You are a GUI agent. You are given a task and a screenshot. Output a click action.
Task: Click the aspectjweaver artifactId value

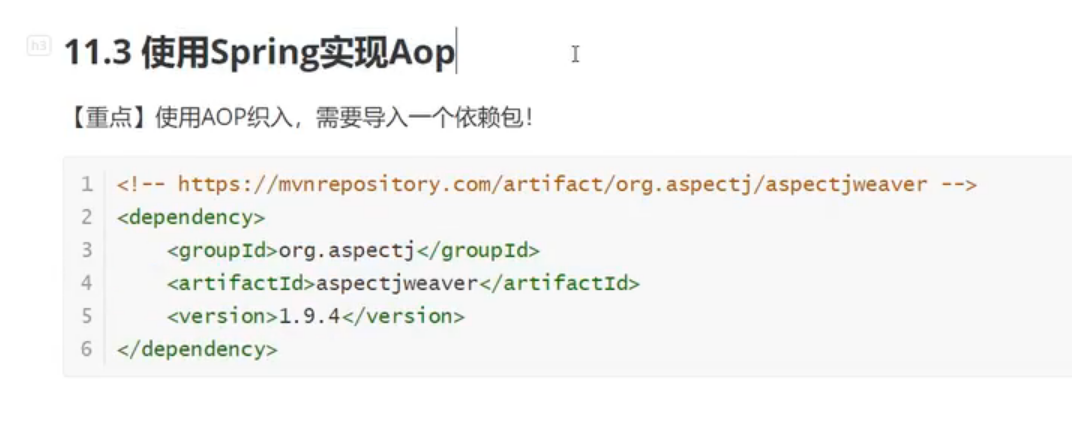coord(396,284)
